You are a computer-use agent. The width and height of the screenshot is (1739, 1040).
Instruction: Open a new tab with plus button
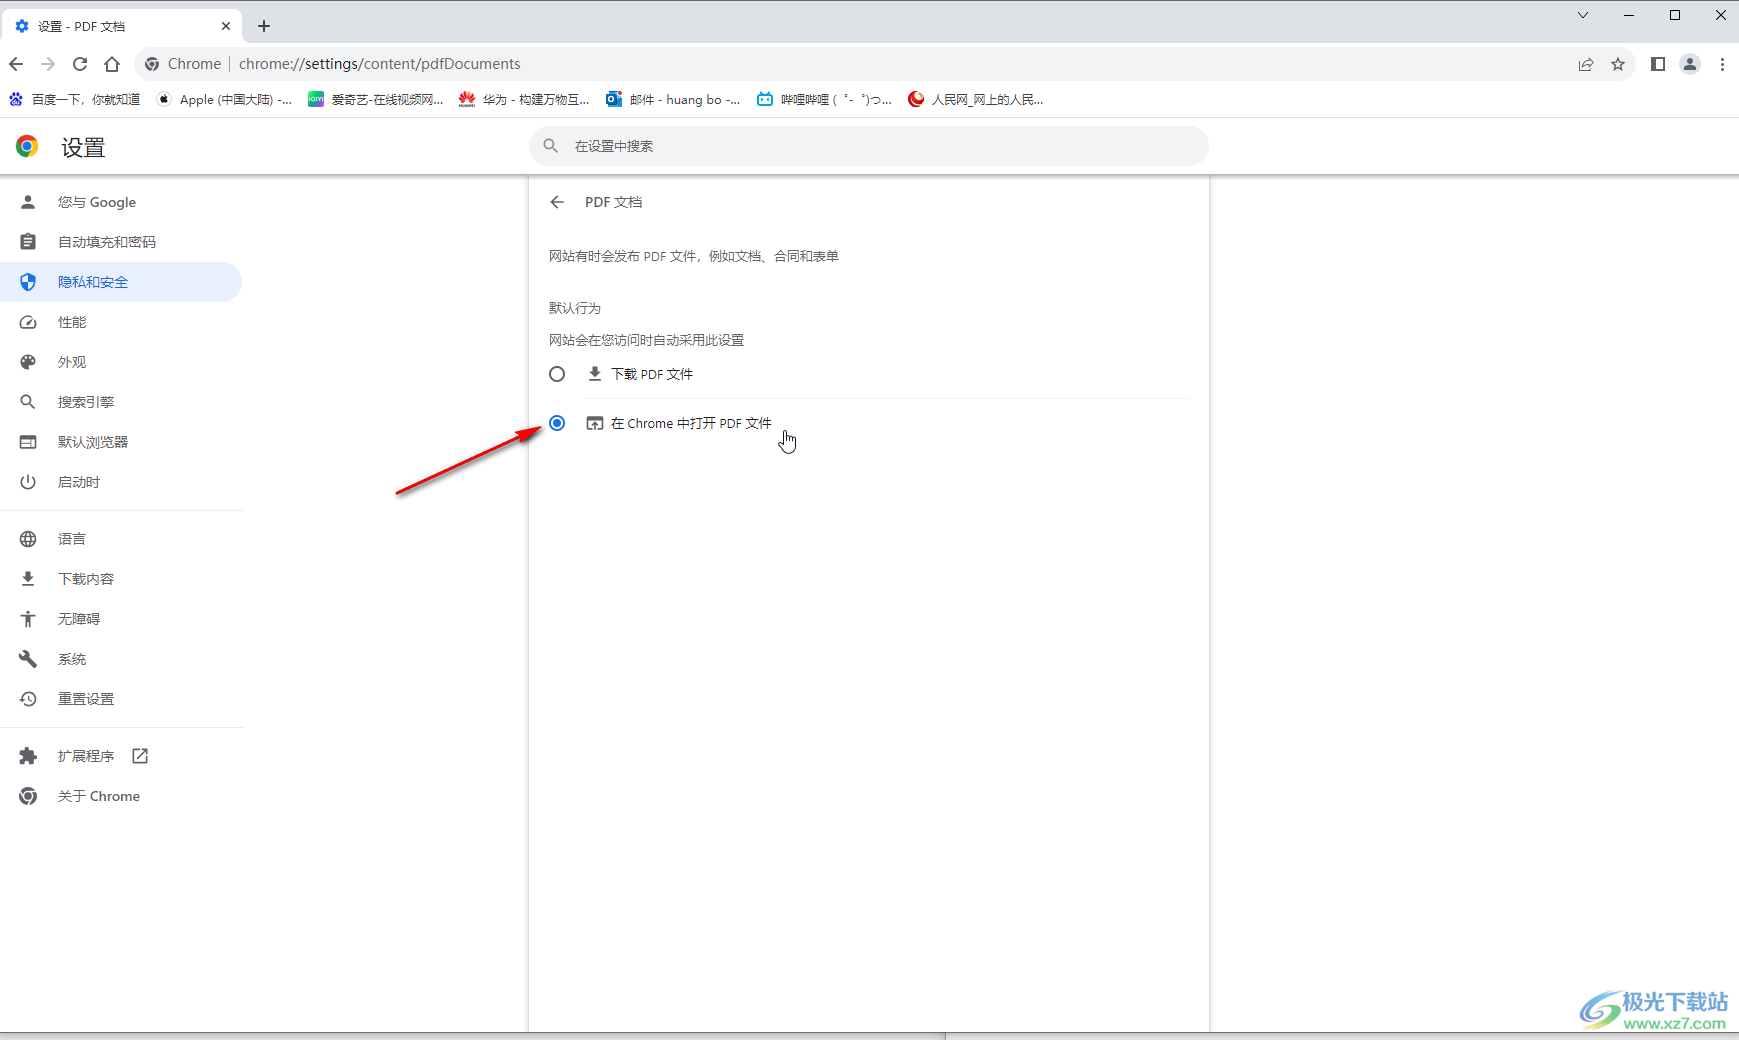tap(264, 26)
